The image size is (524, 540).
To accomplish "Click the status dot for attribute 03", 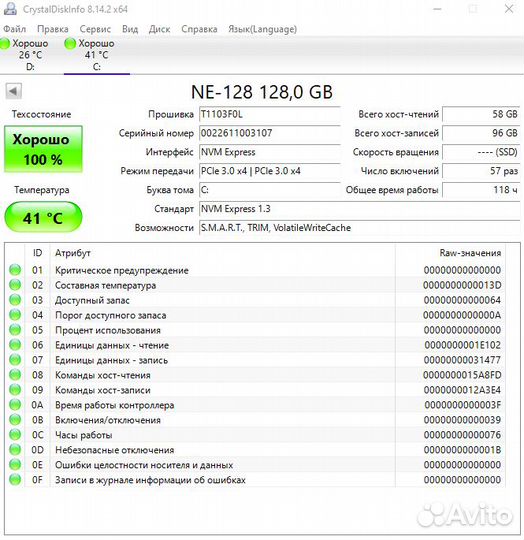I will click(x=15, y=300).
